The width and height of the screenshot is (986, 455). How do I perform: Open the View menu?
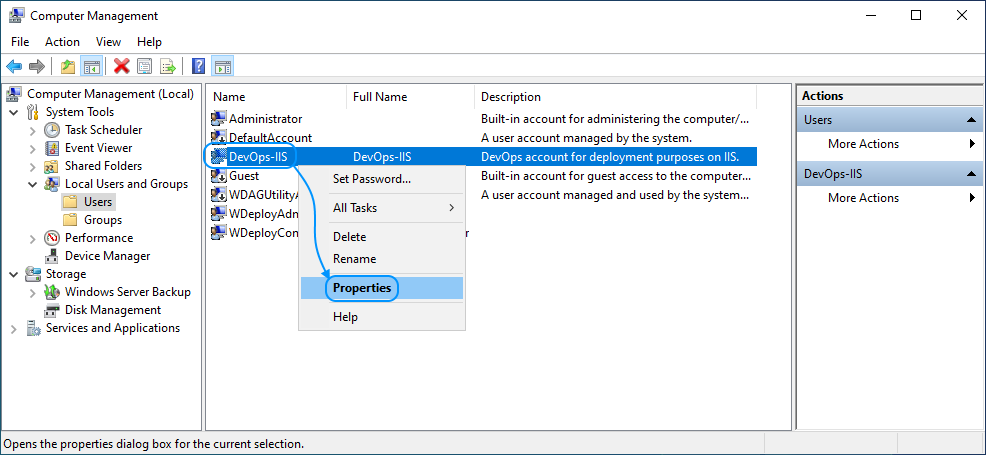pos(108,42)
